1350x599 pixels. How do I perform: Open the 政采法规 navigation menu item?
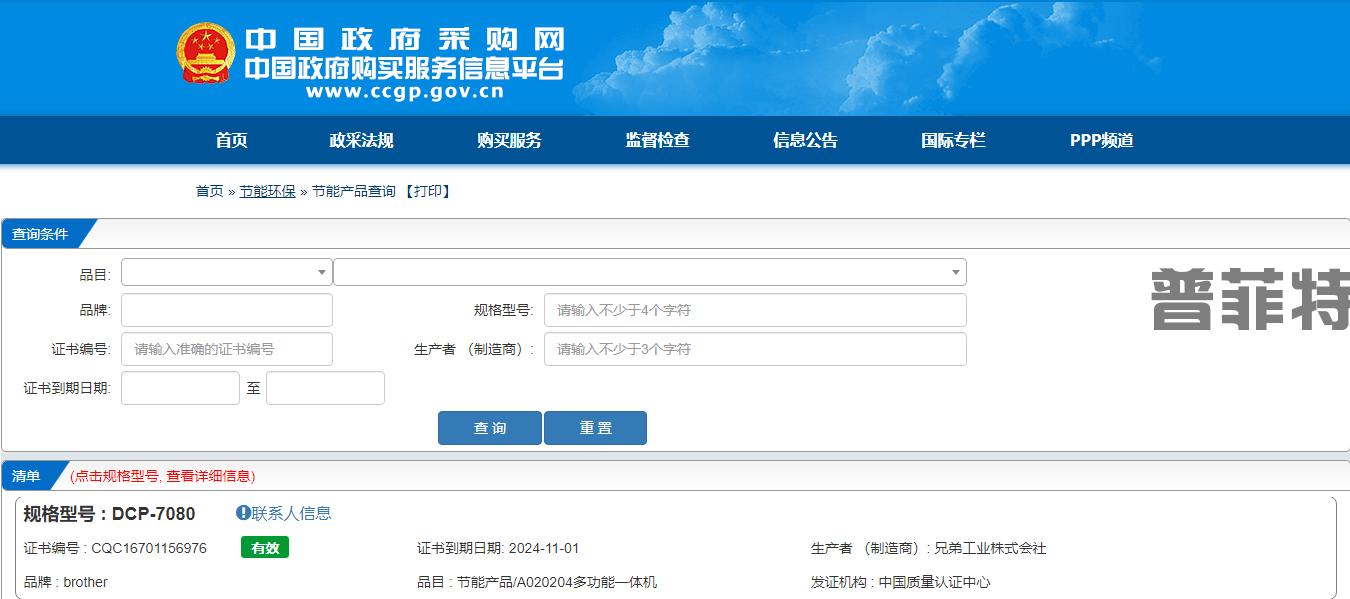[x=361, y=140]
